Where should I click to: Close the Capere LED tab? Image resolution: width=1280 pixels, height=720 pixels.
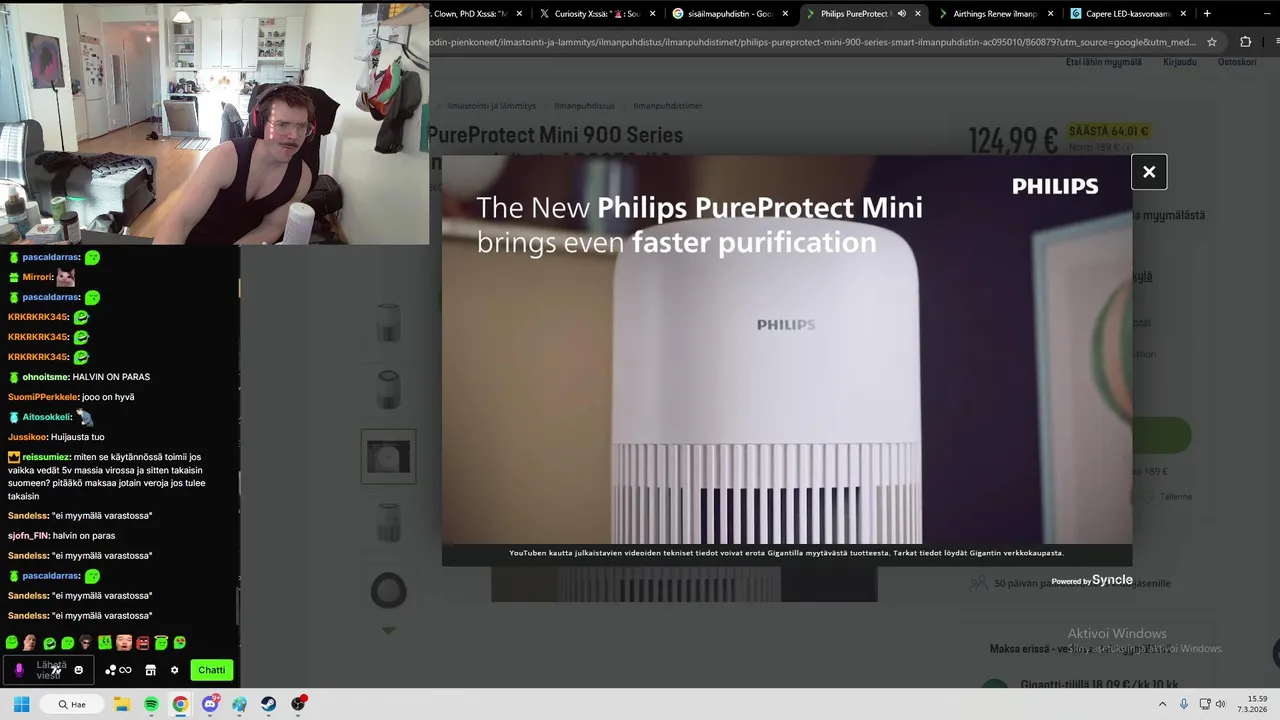(1183, 14)
